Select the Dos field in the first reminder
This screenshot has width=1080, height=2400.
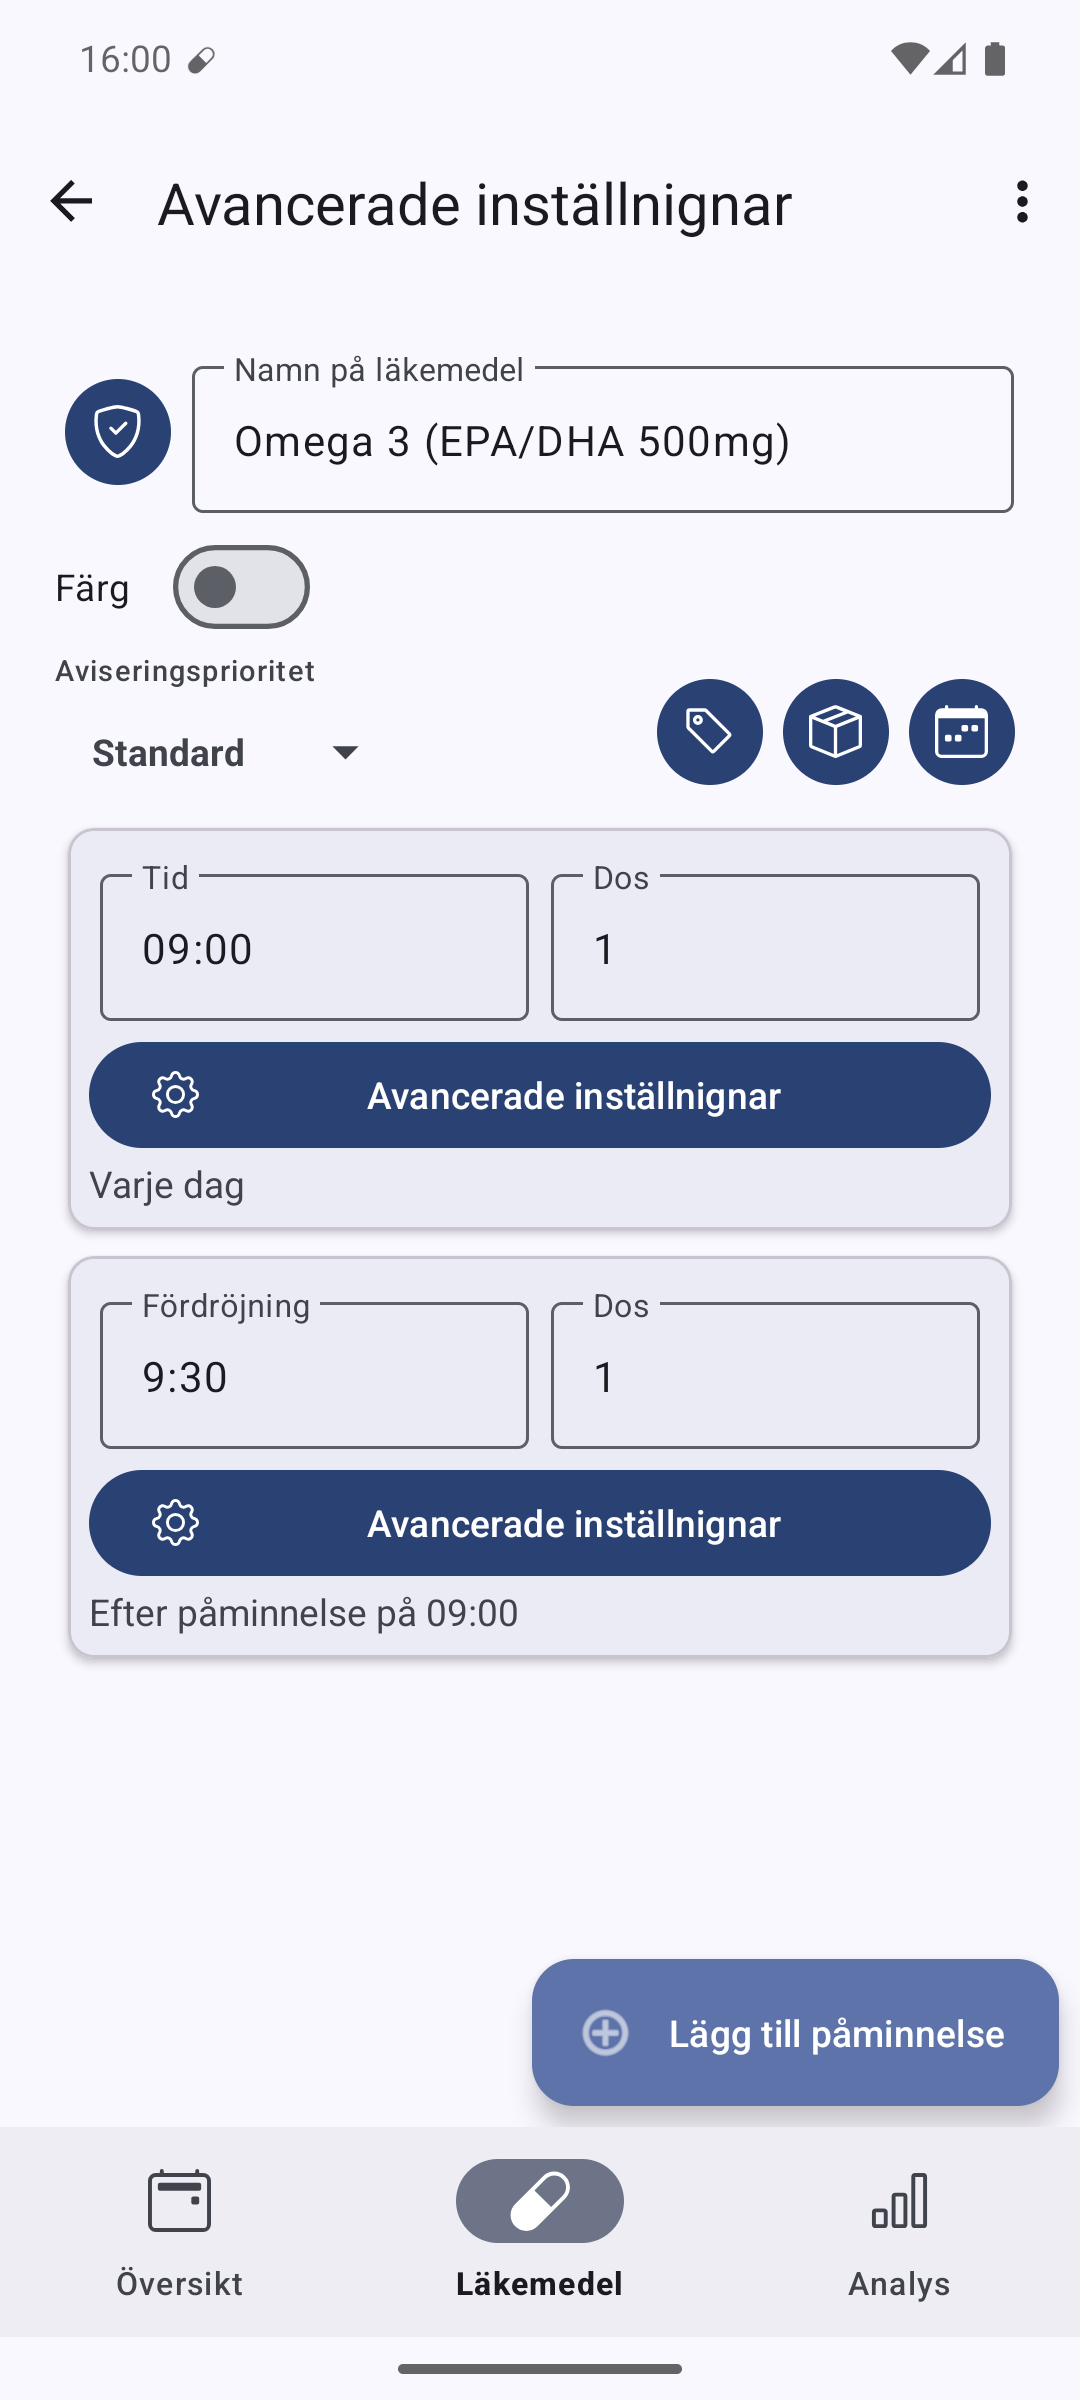(x=765, y=947)
